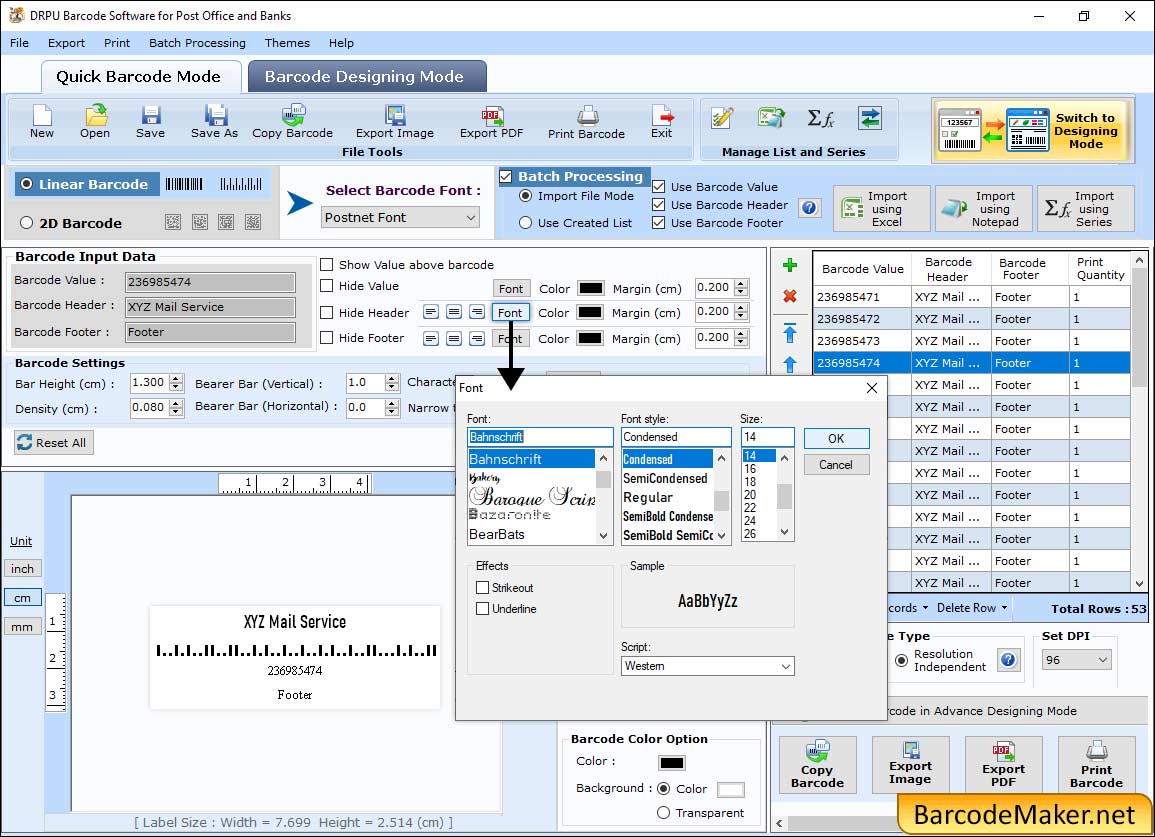Select the Transparent background option

pos(663,813)
